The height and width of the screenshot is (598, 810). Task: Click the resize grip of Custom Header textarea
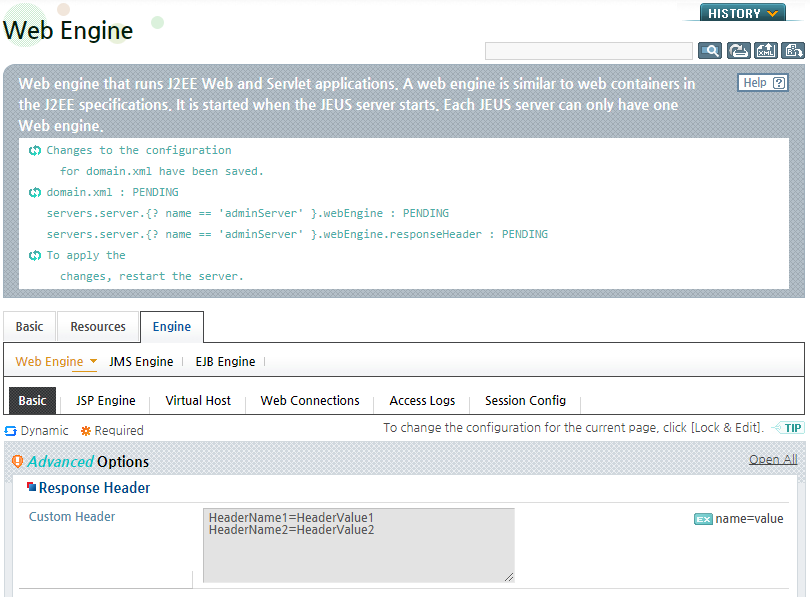point(509,577)
